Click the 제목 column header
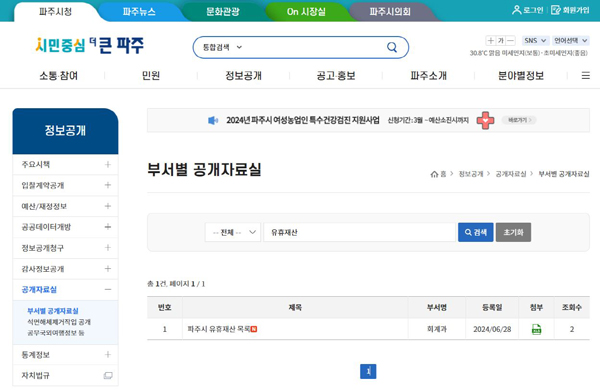The width and height of the screenshot is (600, 390). [x=295, y=307]
